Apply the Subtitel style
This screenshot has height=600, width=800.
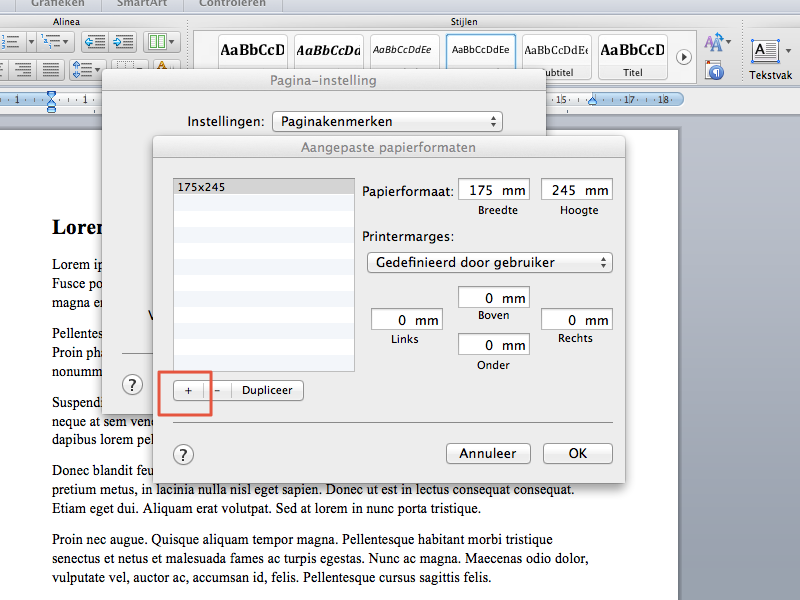pos(556,57)
